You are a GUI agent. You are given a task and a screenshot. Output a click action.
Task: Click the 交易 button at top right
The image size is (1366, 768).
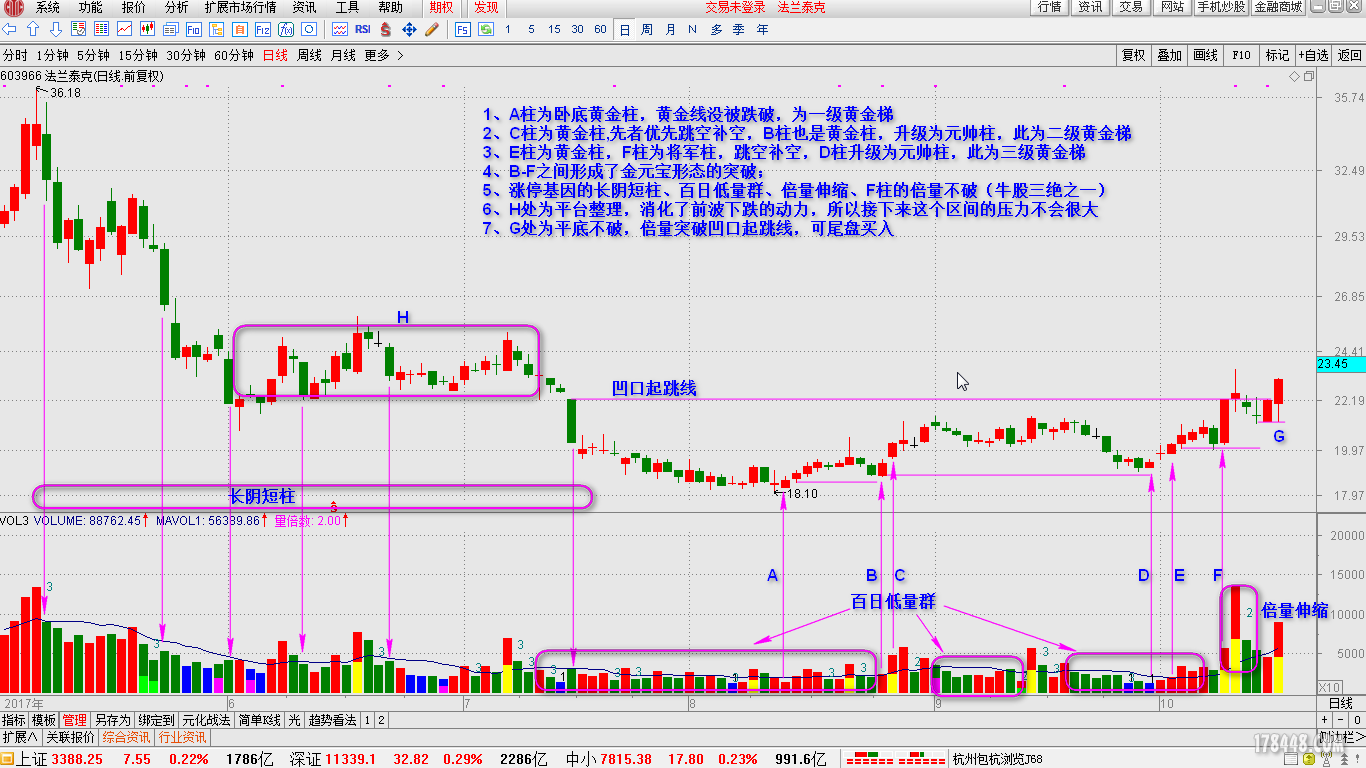1131,7
